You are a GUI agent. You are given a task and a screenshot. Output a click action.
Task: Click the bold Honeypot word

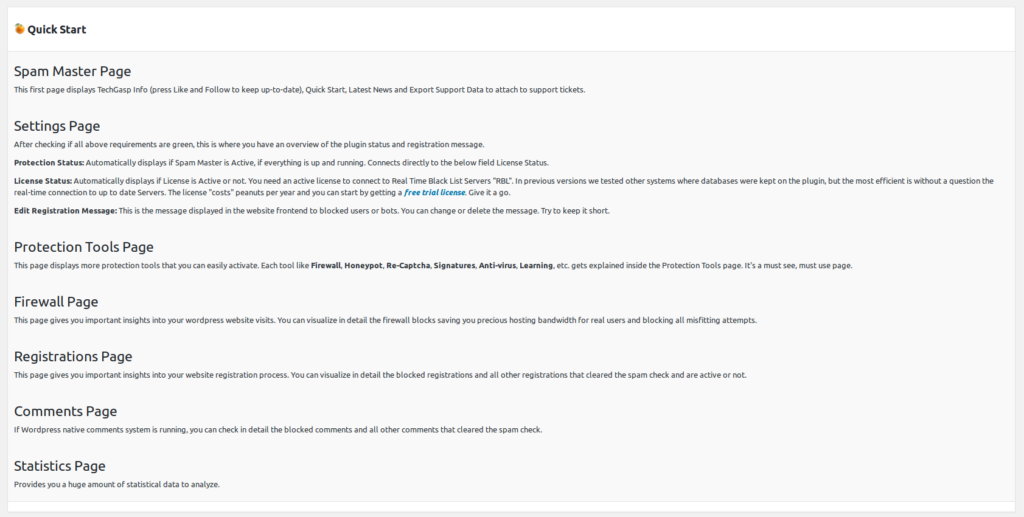364,265
